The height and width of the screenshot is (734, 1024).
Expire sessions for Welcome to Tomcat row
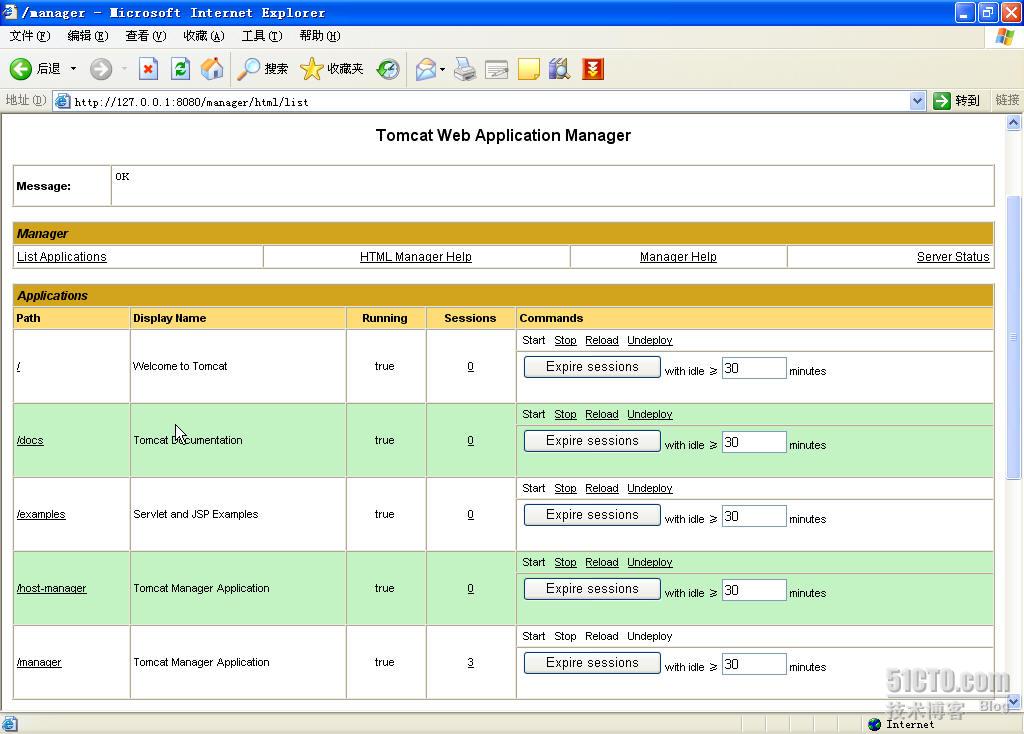(592, 367)
